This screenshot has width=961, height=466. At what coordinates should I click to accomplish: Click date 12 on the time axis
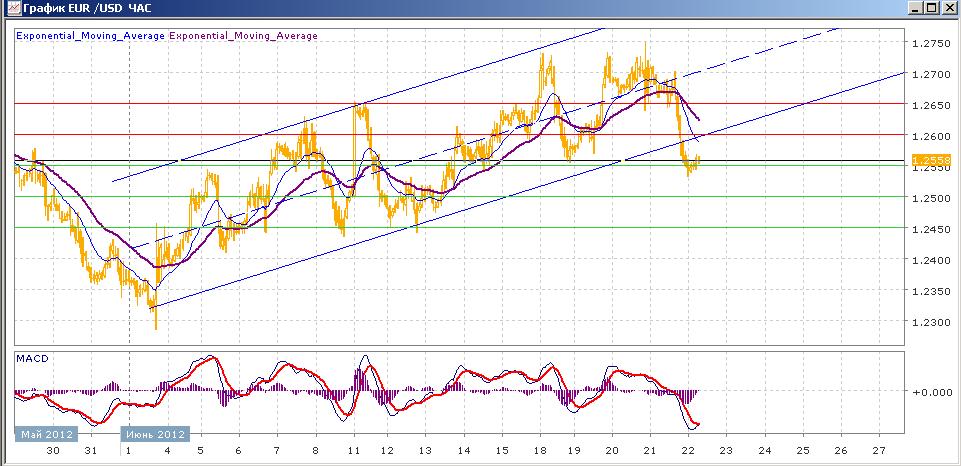point(387,451)
